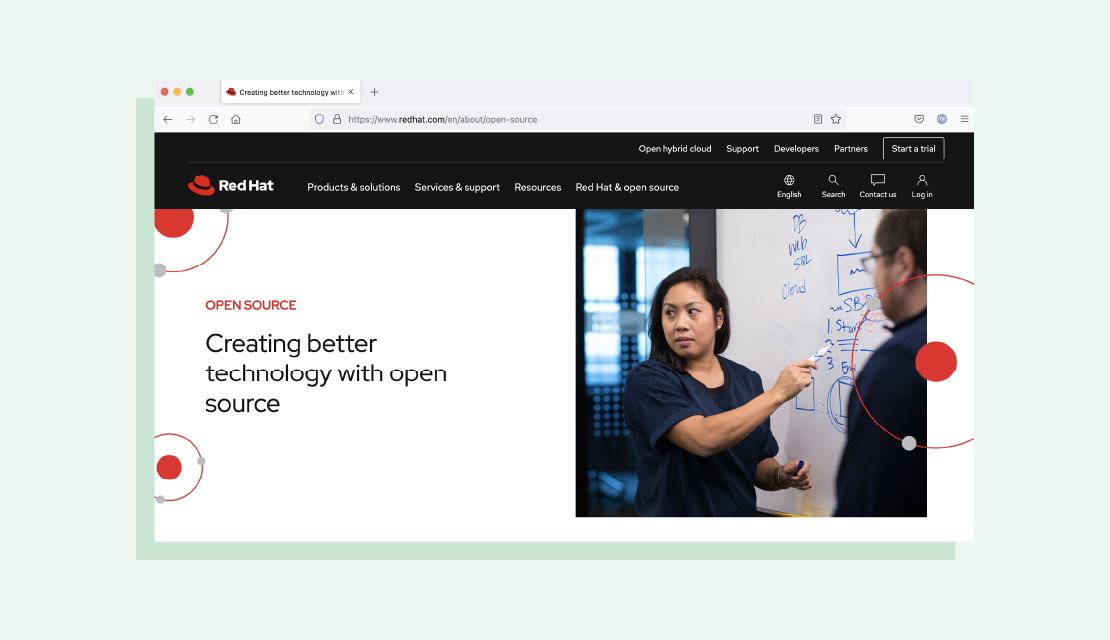Open the Log in user icon

coord(922,186)
